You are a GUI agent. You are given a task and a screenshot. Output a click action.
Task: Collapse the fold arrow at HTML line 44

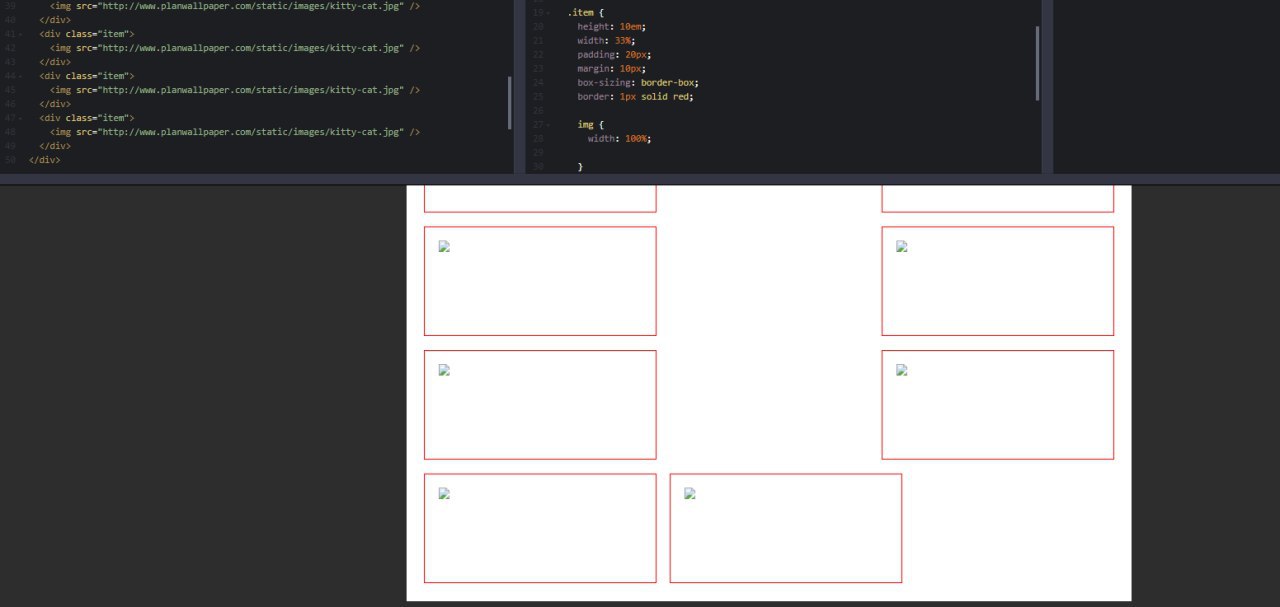point(20,76)
